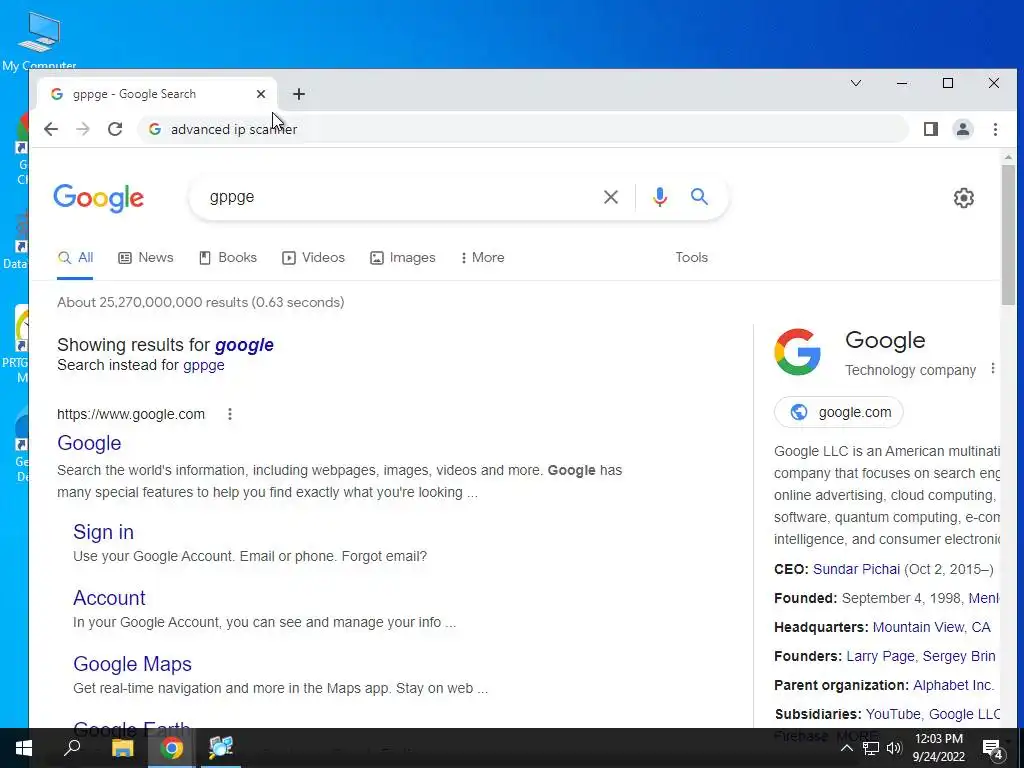This screenshot has width=1024, height=768.
Task: Open the Chrome three-dot menu
Action: pyautogui.click(x=995, y=129)
